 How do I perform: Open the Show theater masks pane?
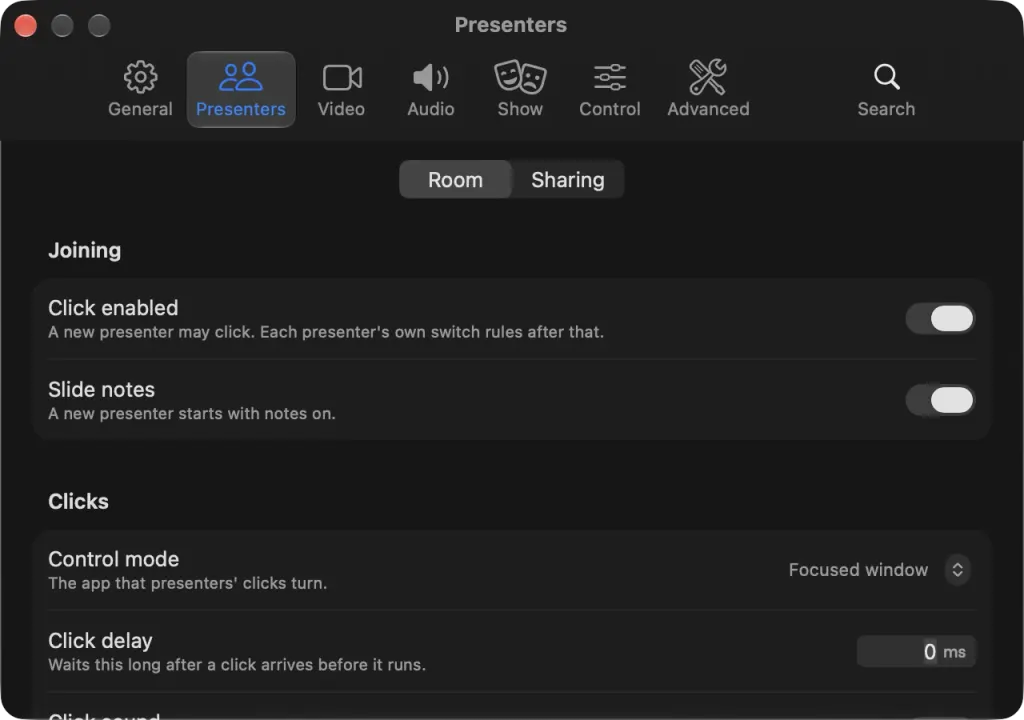tap(520, 90)
